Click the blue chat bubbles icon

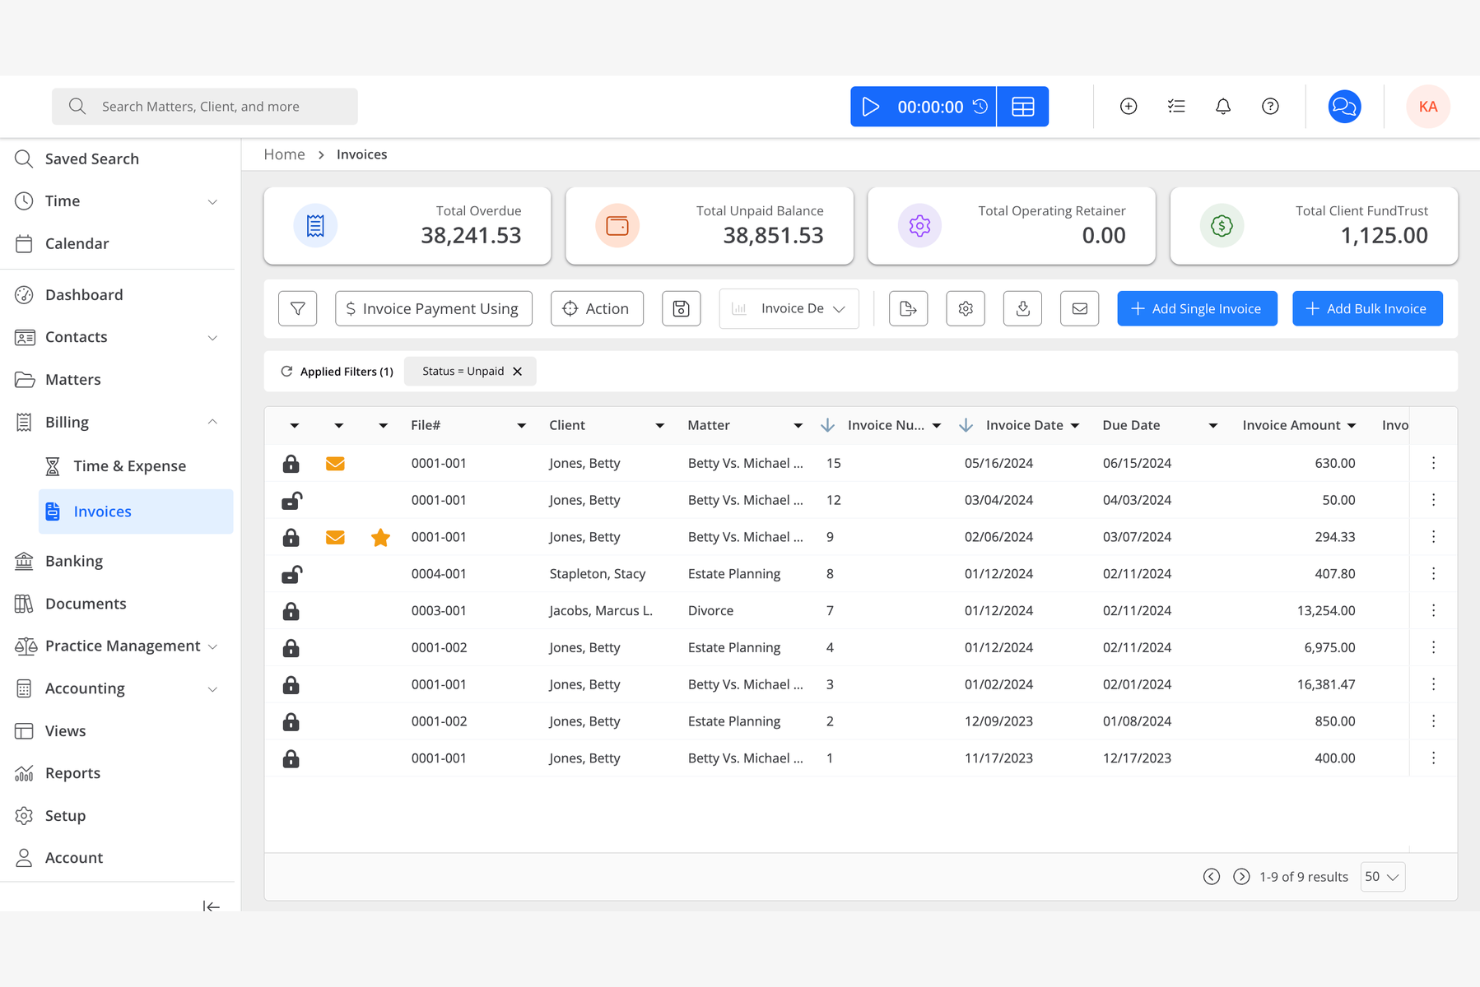(x=1344, y=105)
